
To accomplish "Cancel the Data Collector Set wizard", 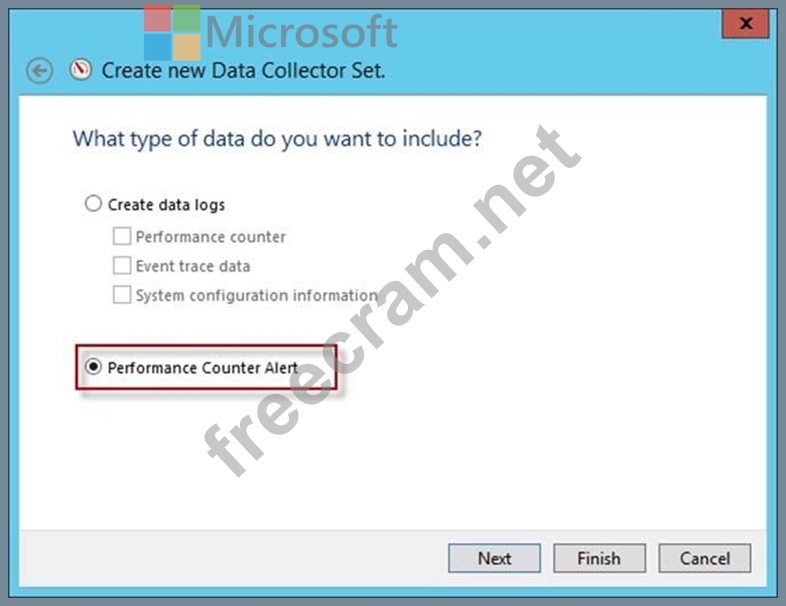I will tap(704, 558).
